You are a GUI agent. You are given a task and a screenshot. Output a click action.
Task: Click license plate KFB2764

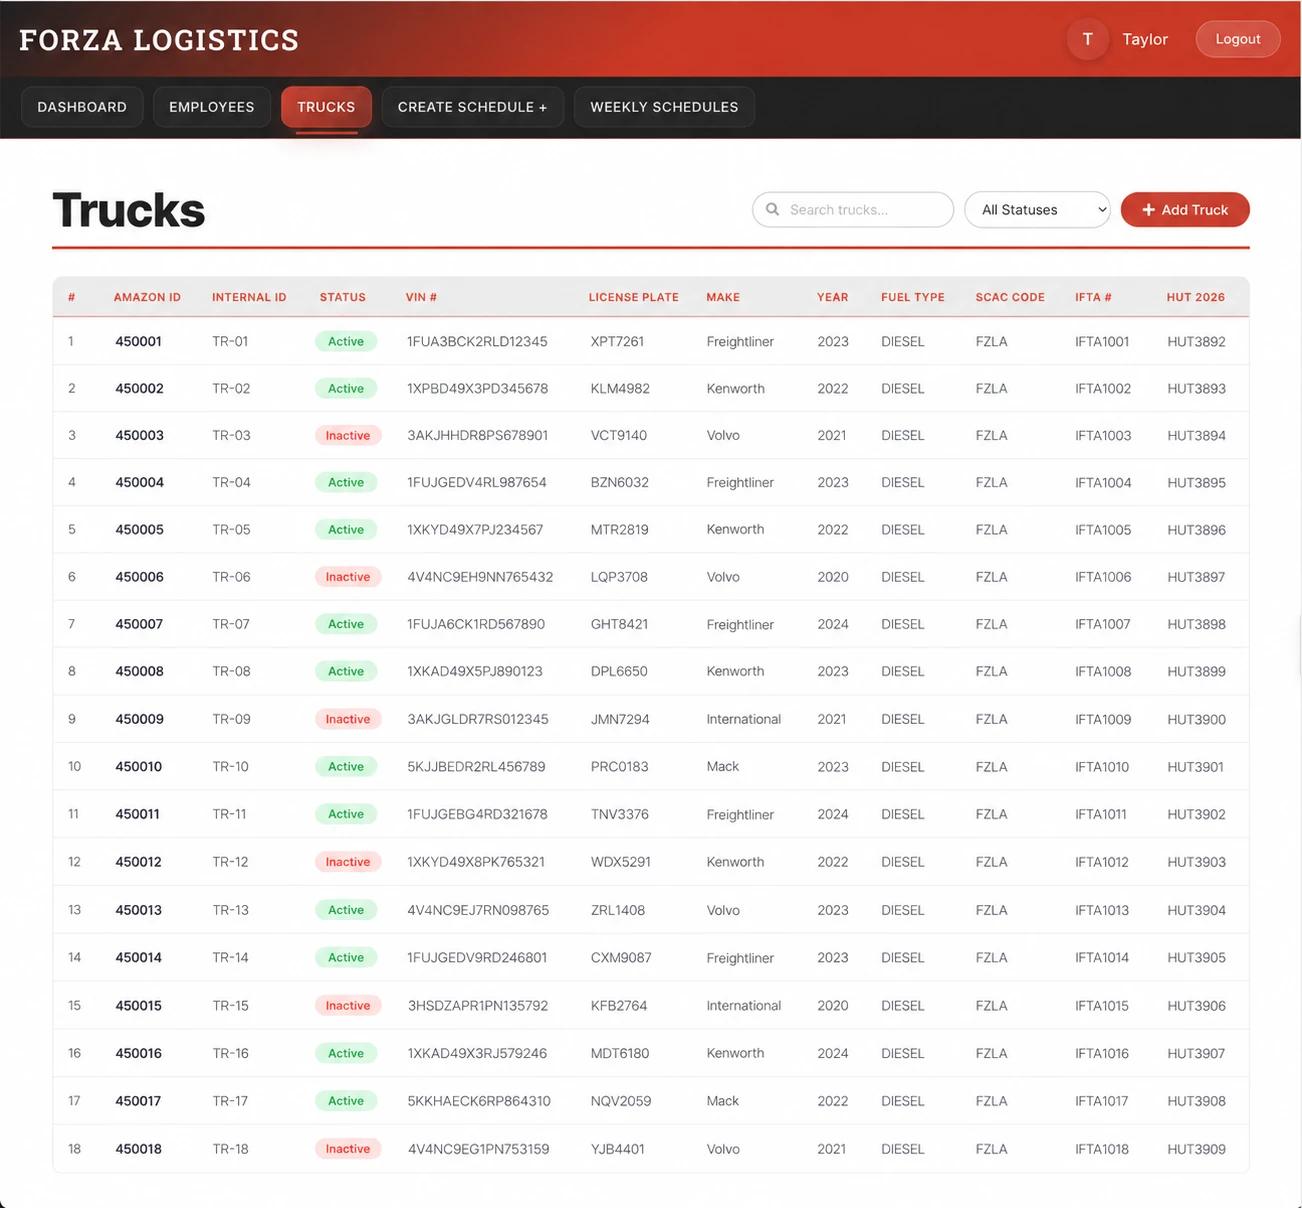(618, 1005)
